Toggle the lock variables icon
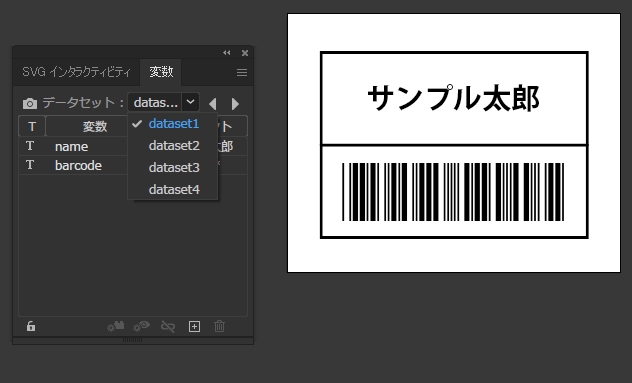The width and height of the screenshot is (632, 383). pos(31,326)
